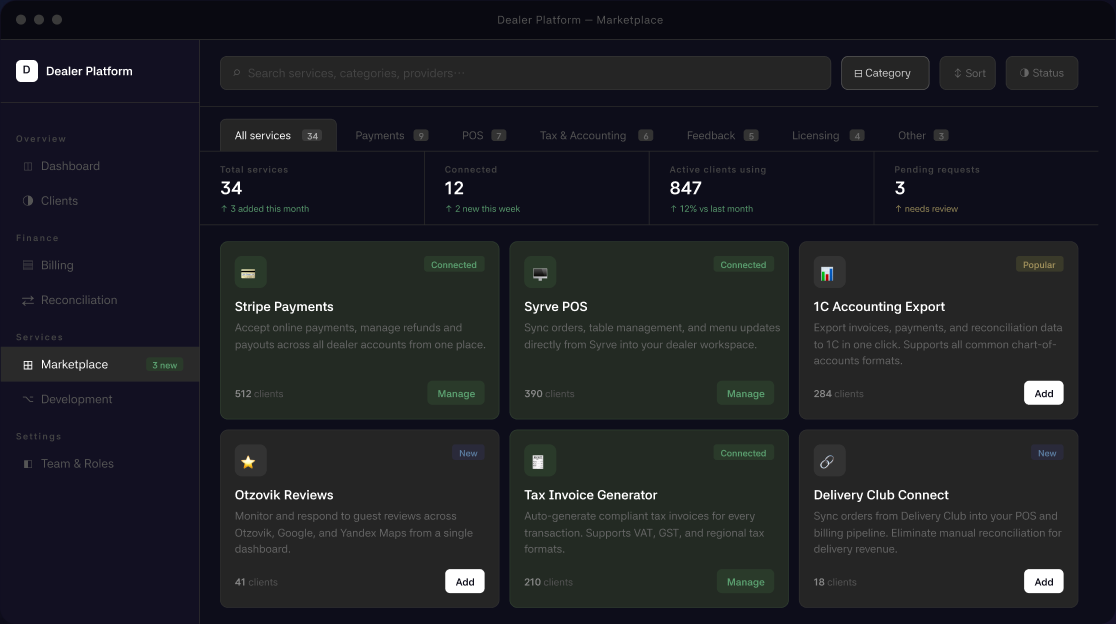Click Manage on Tax Invoice Generator card
Viewport: 1116px width, 624px height.
[x=745, y=581]
